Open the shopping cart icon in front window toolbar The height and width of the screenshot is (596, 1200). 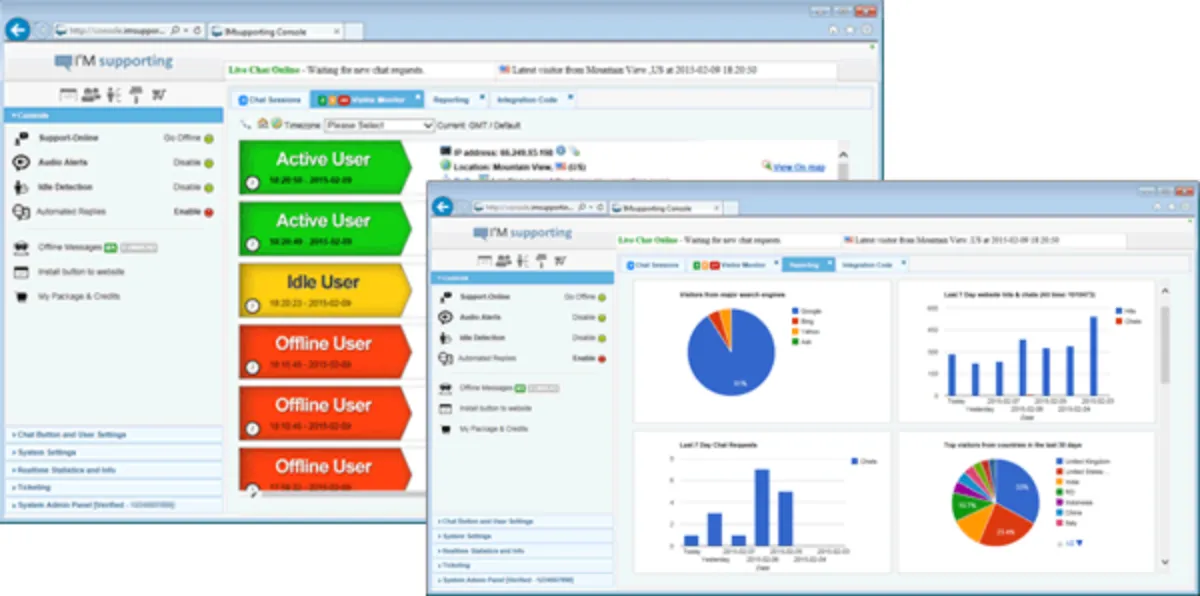pyautogui.click(x=559, y=261)
